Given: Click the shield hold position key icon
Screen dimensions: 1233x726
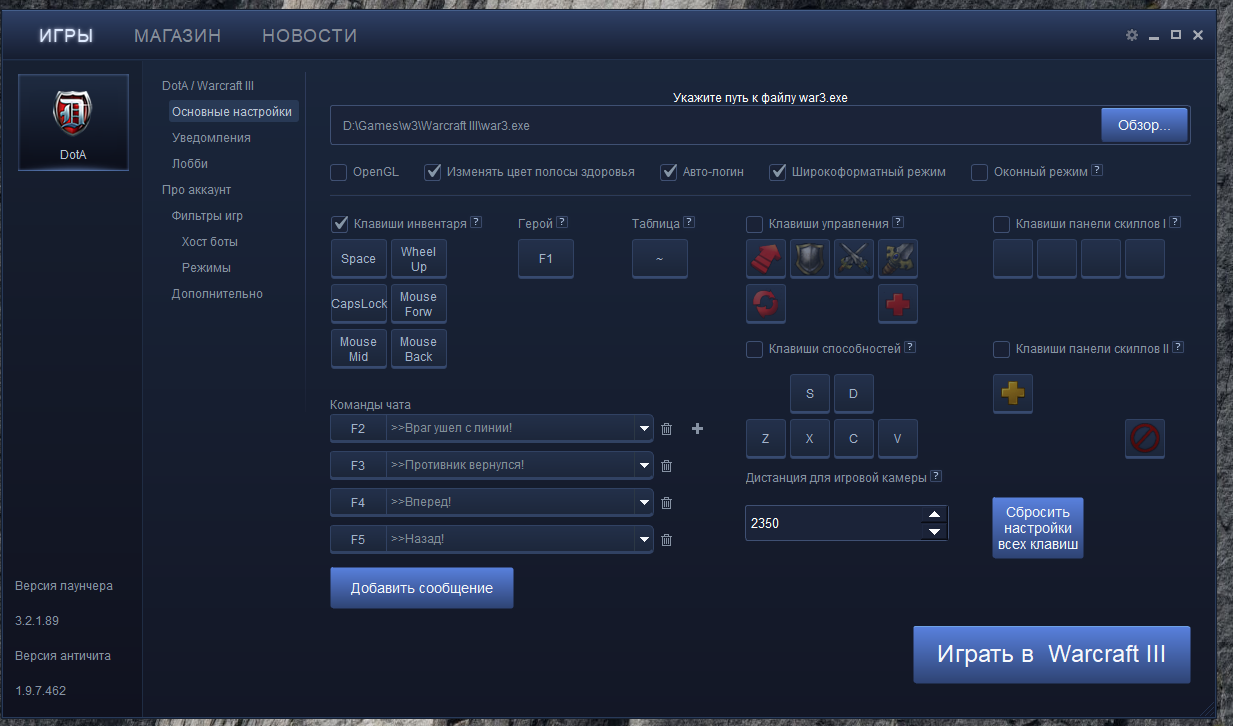Looking at the screenshot, I should click(x=810, y=259).
